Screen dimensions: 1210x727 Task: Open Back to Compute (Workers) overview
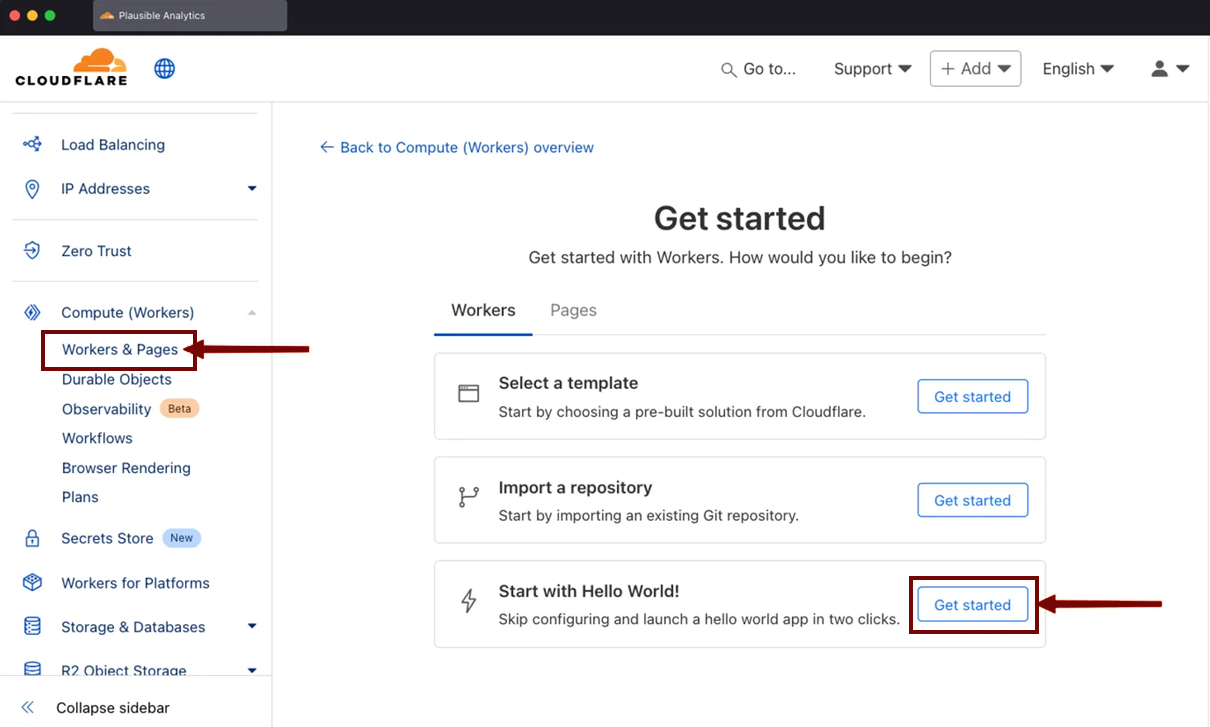click(456, 147)
